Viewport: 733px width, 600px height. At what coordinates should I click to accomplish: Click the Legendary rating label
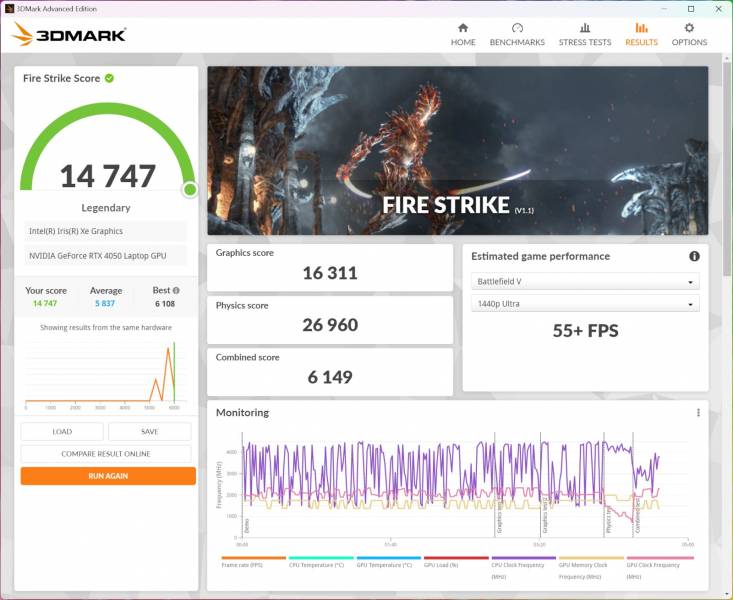(x=106, y=208)
